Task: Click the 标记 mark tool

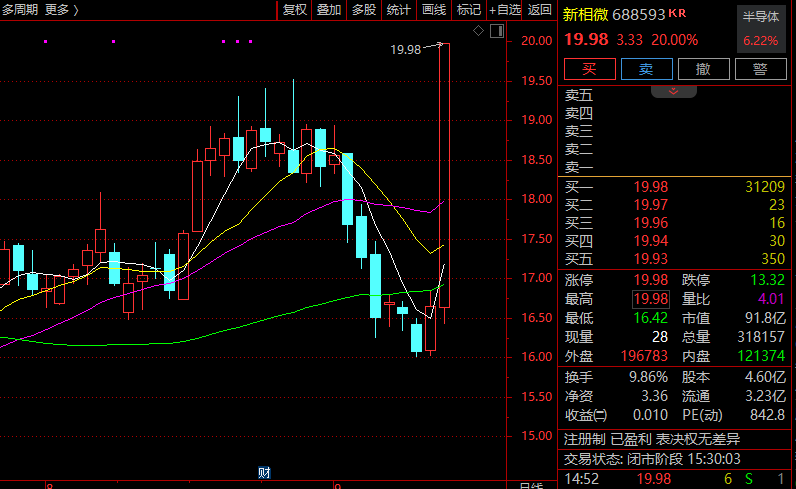Action: coord(468,10)
